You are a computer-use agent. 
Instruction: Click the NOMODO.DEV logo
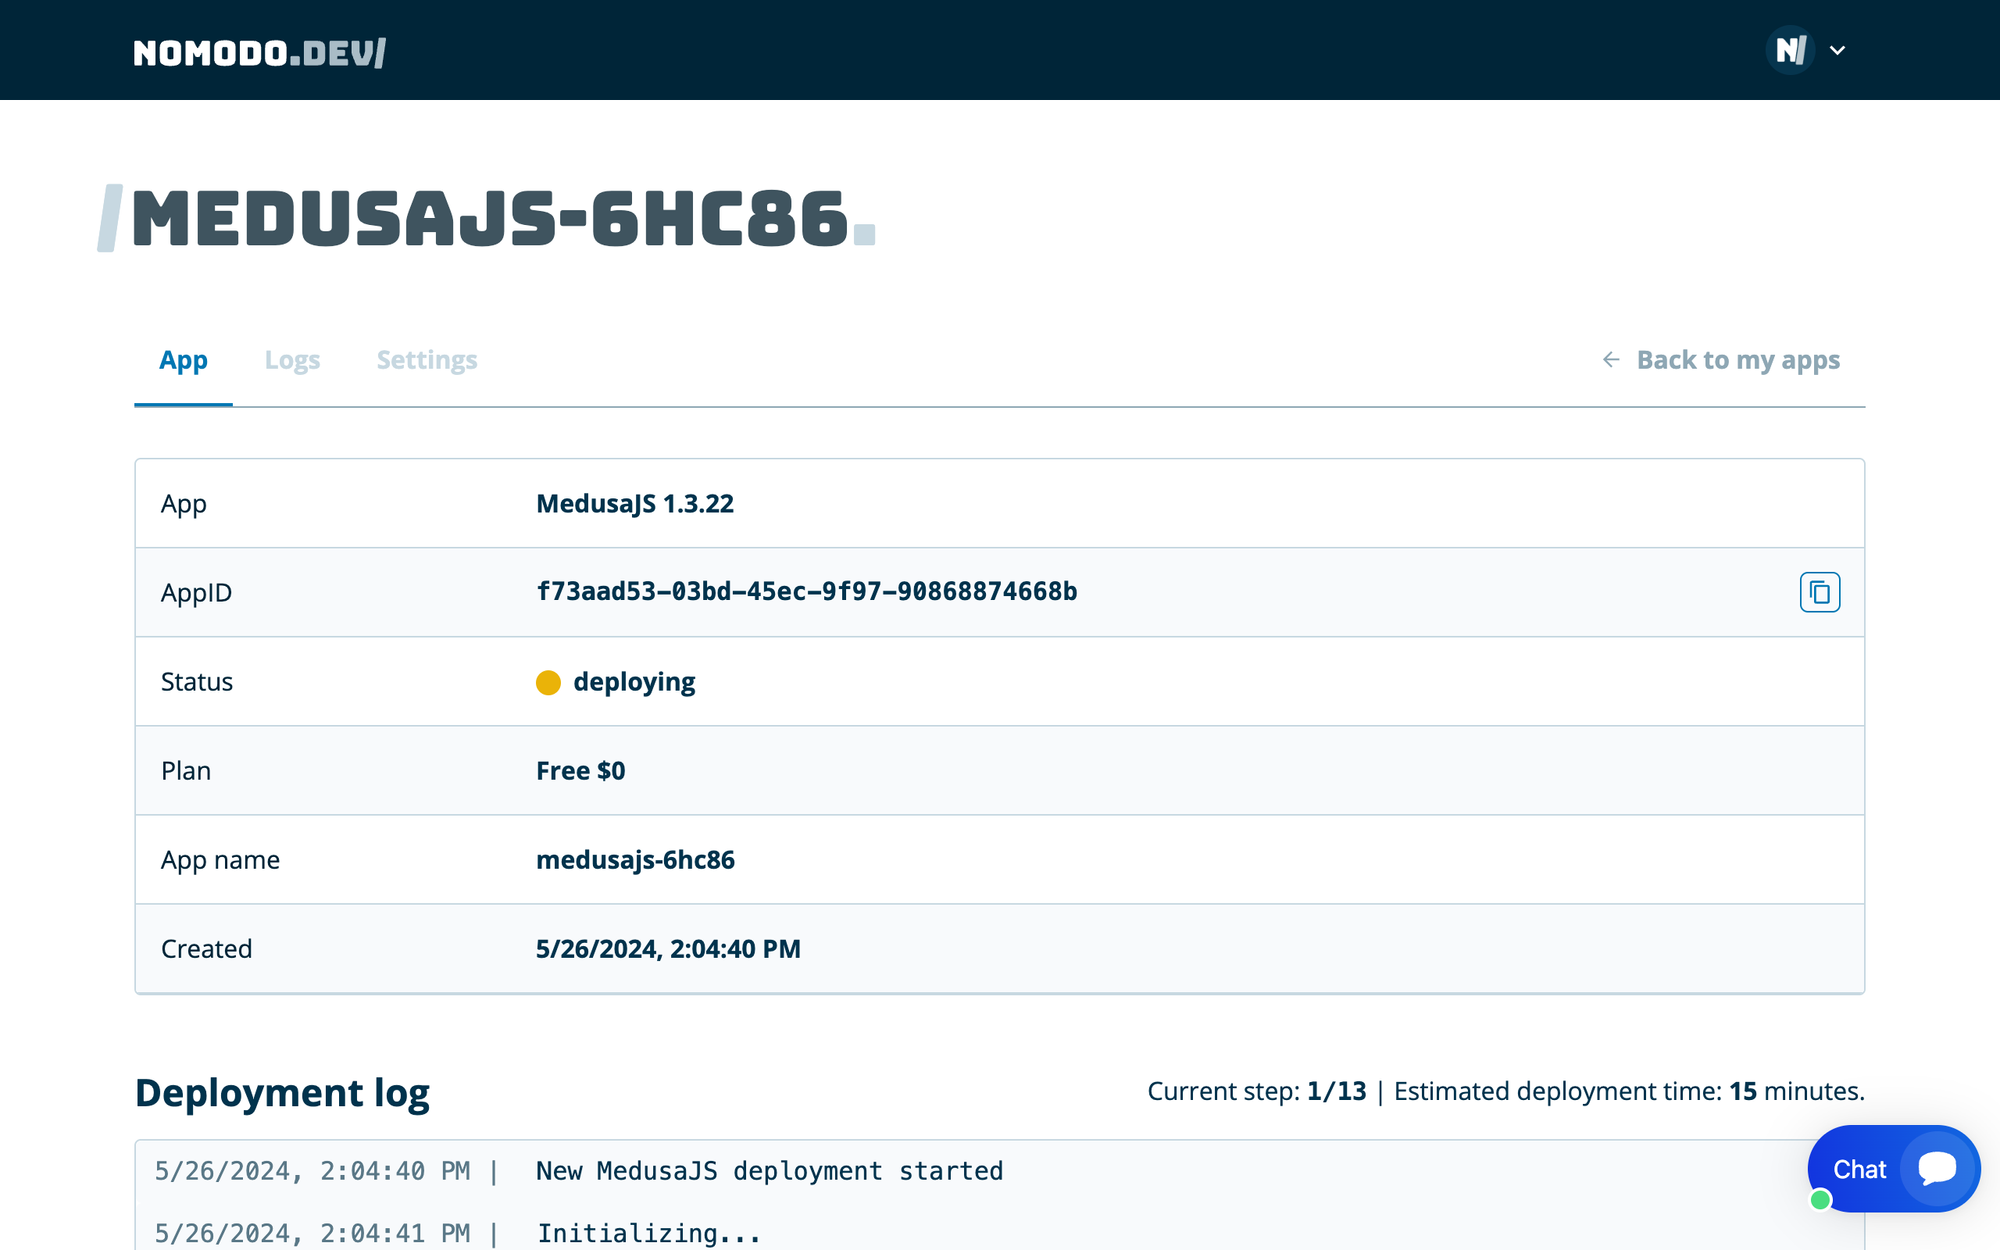tap(259, 52)
